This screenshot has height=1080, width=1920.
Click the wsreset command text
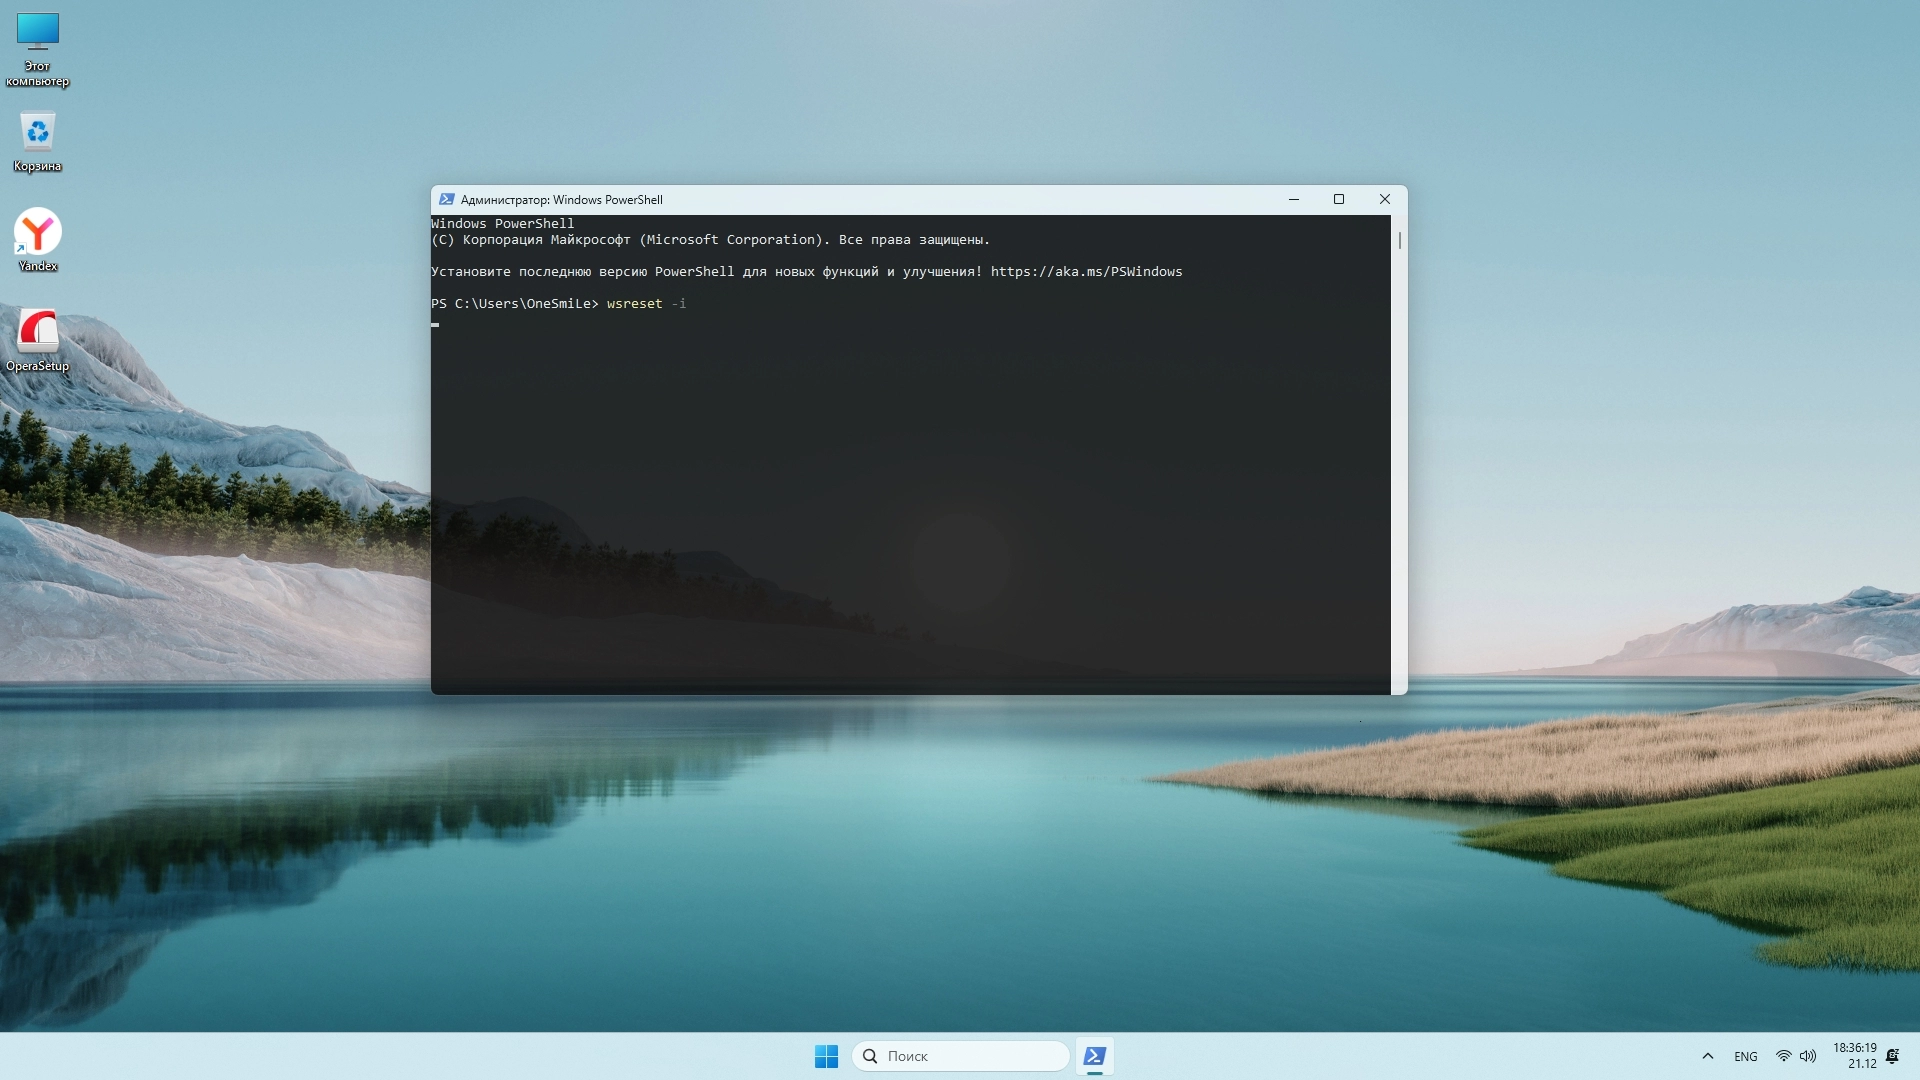634,303
